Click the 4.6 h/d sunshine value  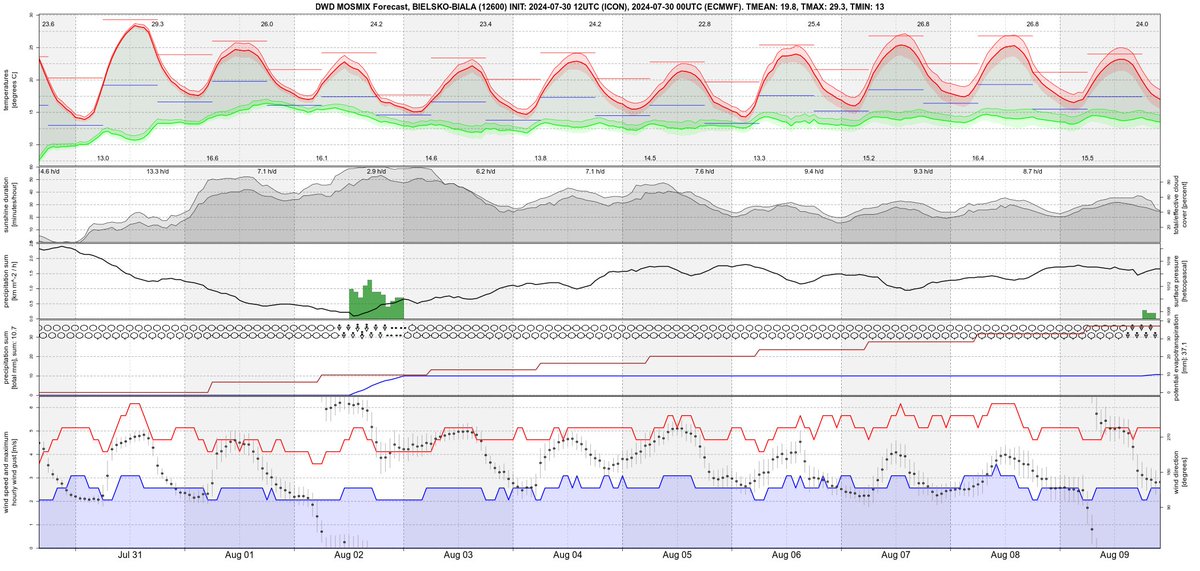[52, 172]
